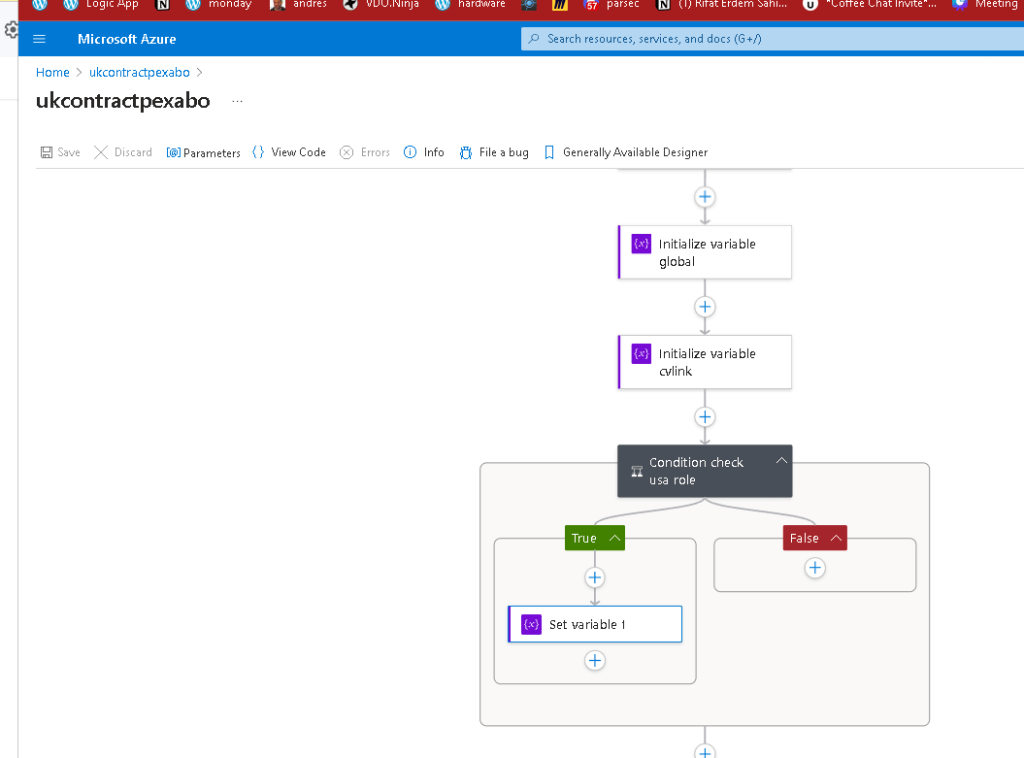Click the File a bug icon
This screenshot has width=1024, height=758.
click(x=466, y=152)
